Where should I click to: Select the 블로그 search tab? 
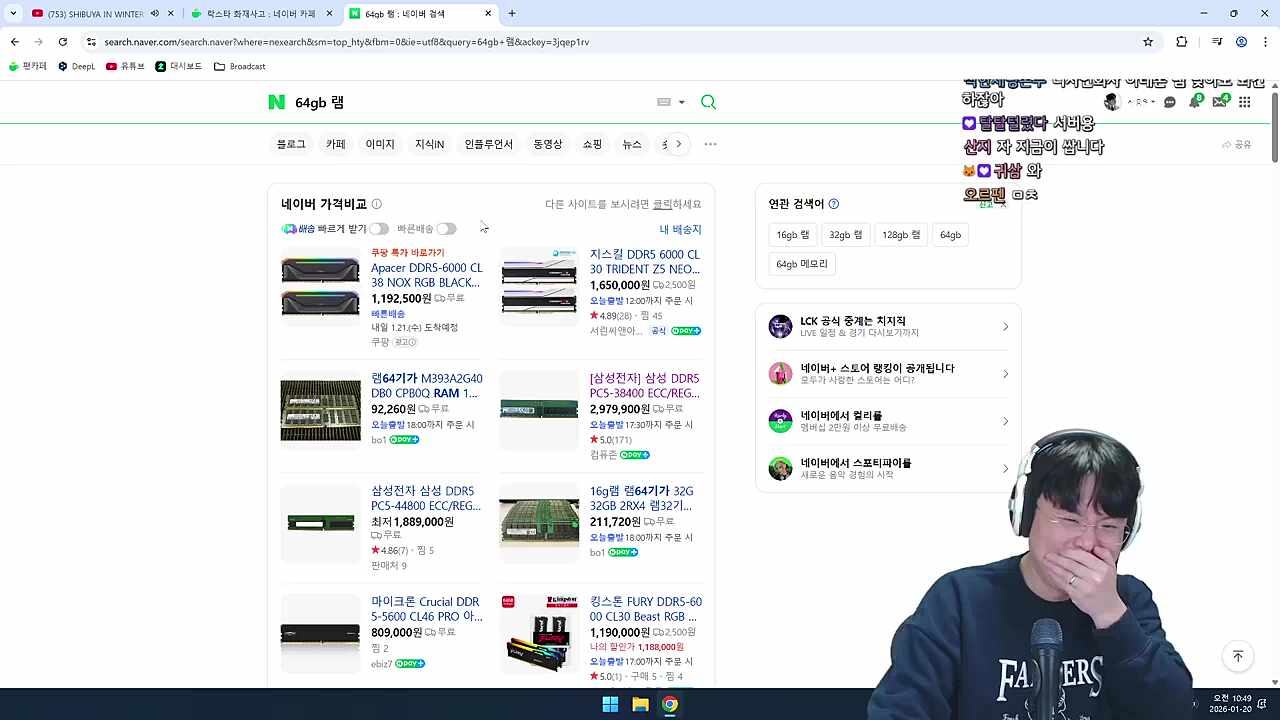pyautogui.click(x=291, y=144)
